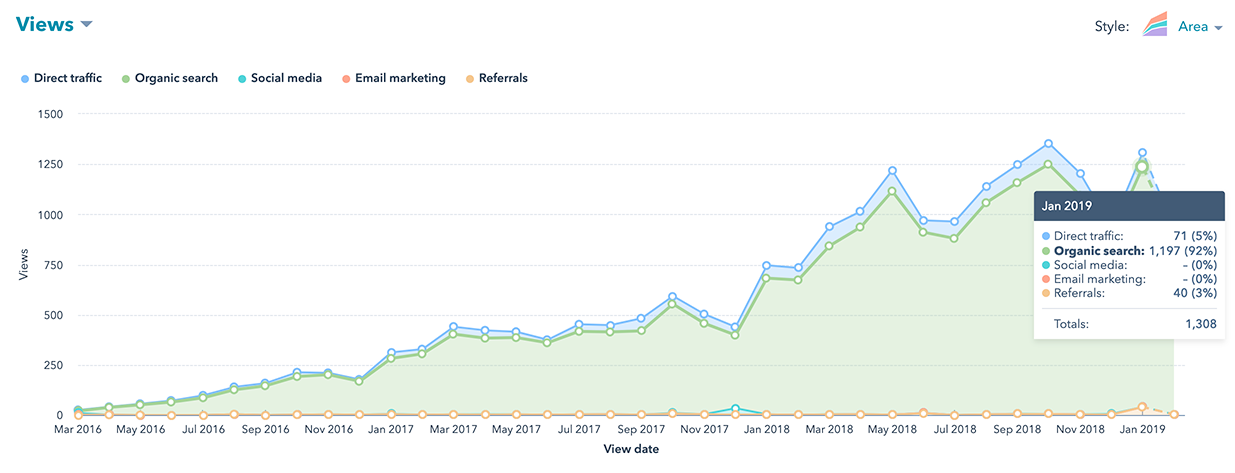Viewport: 1235px width, 473px height.
Task: Click the Jan 2018 axis label
Action: point(766,430)
